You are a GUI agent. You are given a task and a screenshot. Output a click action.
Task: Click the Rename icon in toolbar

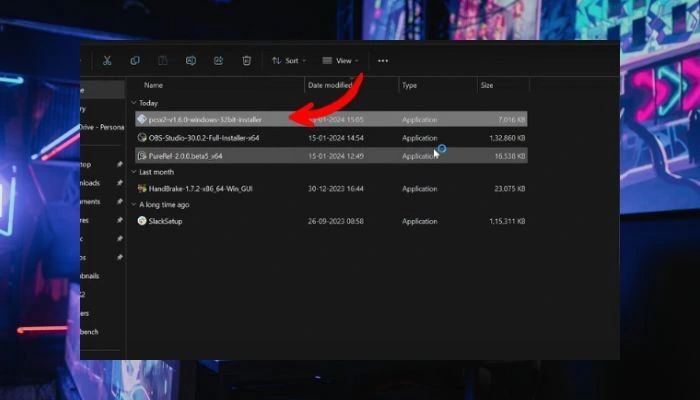(x=191, y=61)
